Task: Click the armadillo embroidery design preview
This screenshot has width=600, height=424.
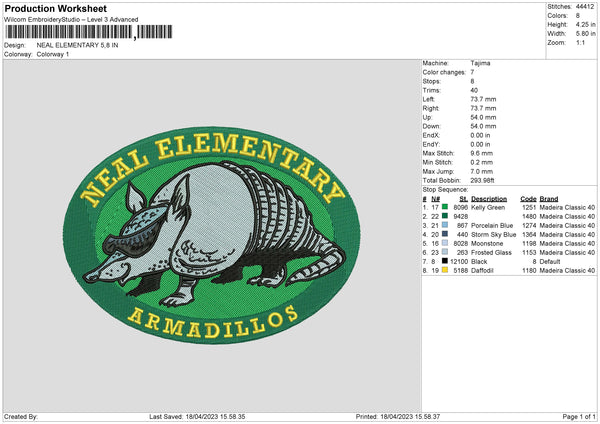Action: (x=211, y=235)
